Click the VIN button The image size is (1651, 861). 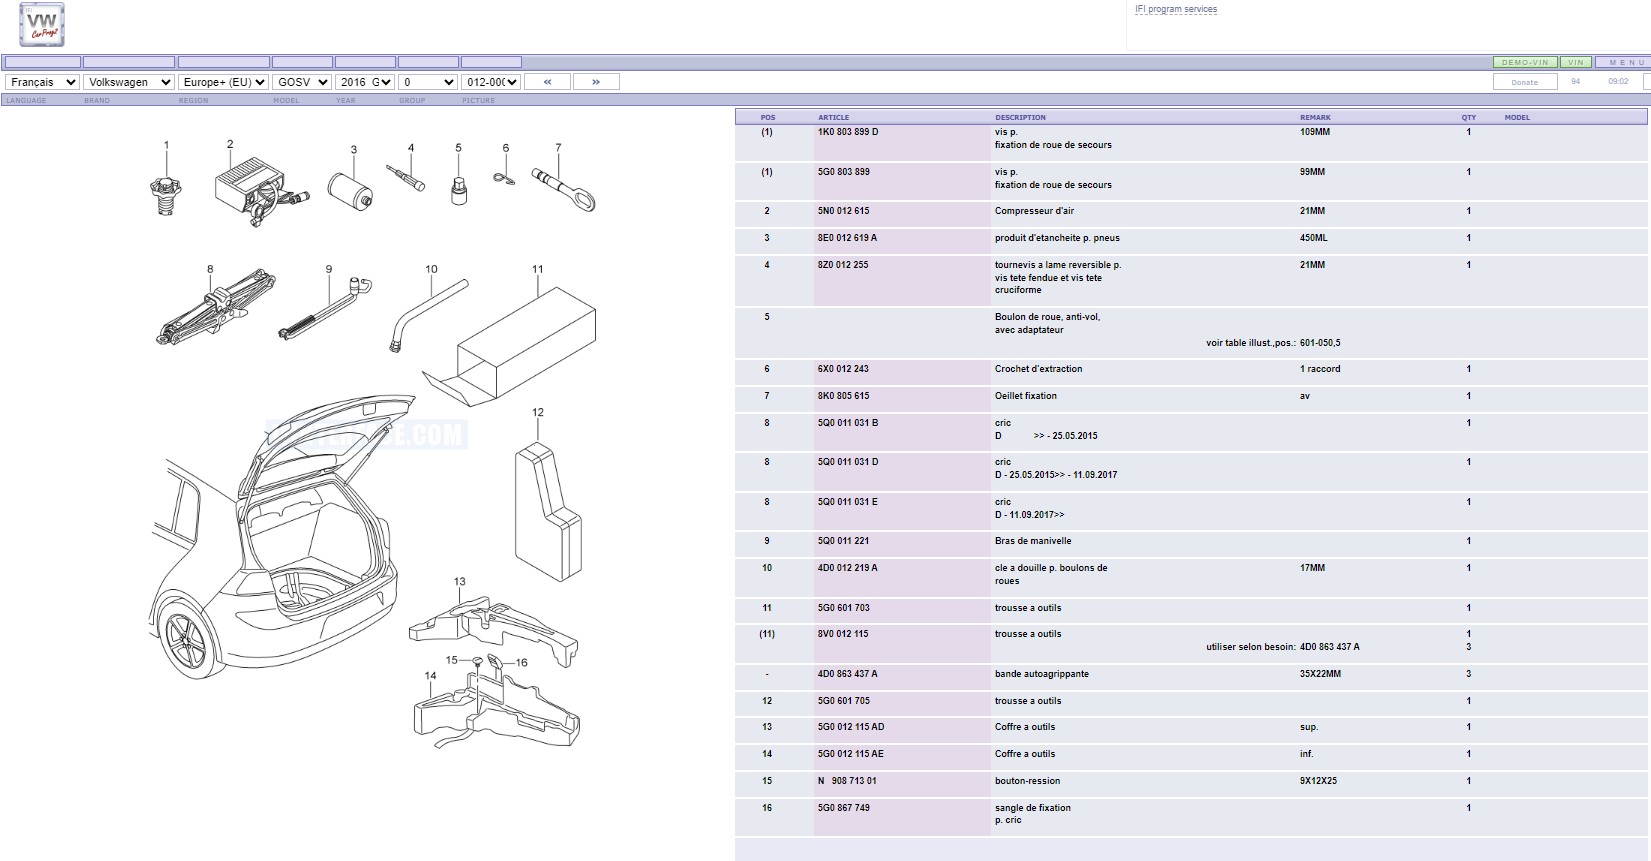coord(1576,62)
